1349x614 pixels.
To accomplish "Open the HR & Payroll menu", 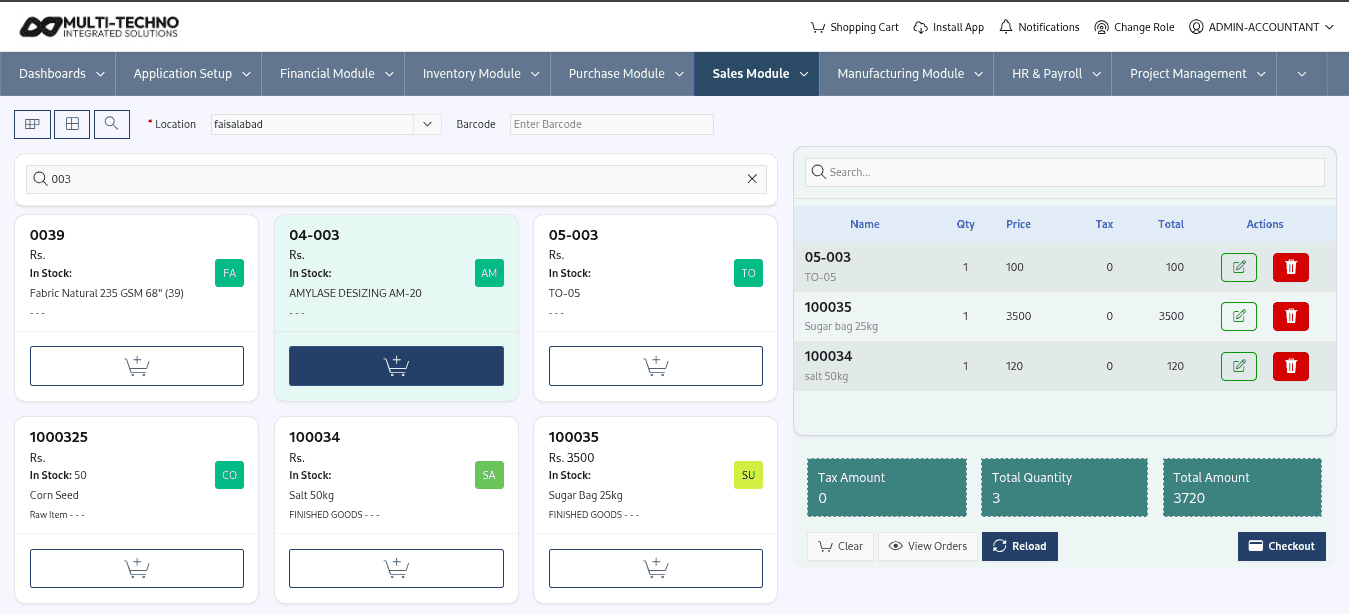I will tap(1054, 74).
